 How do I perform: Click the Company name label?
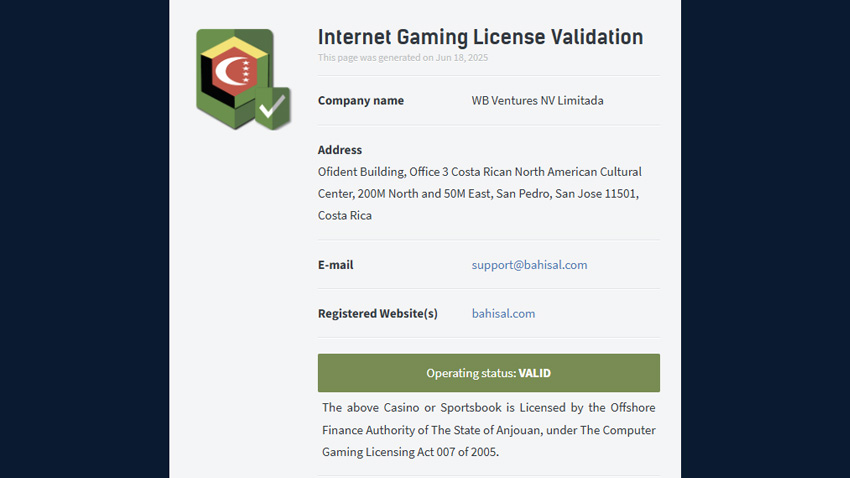[x=360, y=100]
